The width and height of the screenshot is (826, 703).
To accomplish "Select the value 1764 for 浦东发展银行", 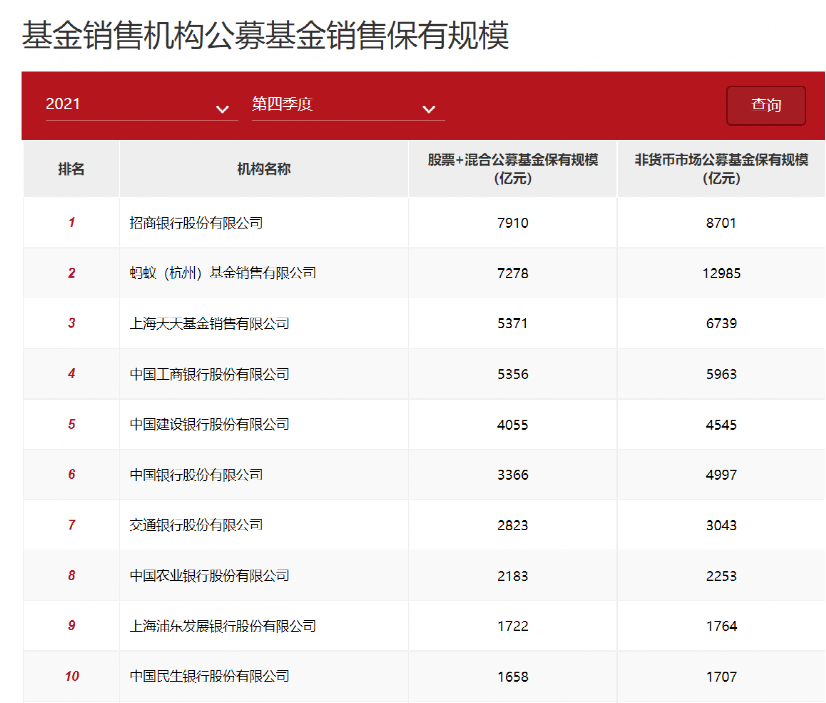I will [721, 626].
